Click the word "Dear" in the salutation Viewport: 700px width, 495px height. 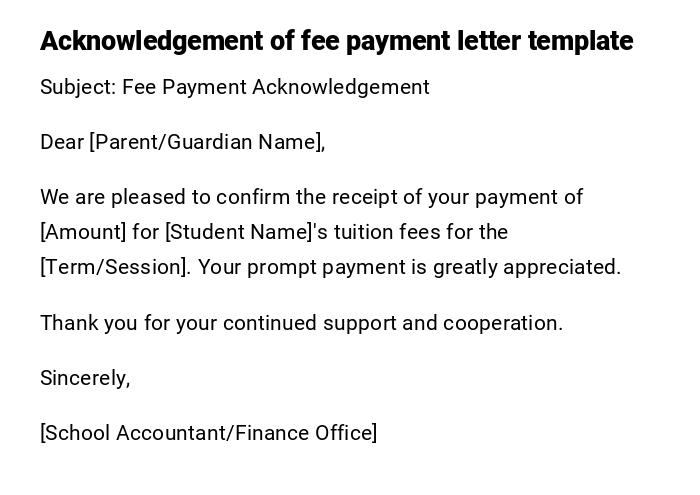pos(62,142)
